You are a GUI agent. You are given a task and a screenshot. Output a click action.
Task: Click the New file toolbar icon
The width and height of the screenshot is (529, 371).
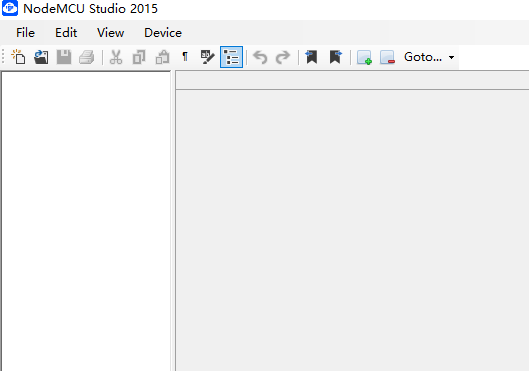coord(18,57)
